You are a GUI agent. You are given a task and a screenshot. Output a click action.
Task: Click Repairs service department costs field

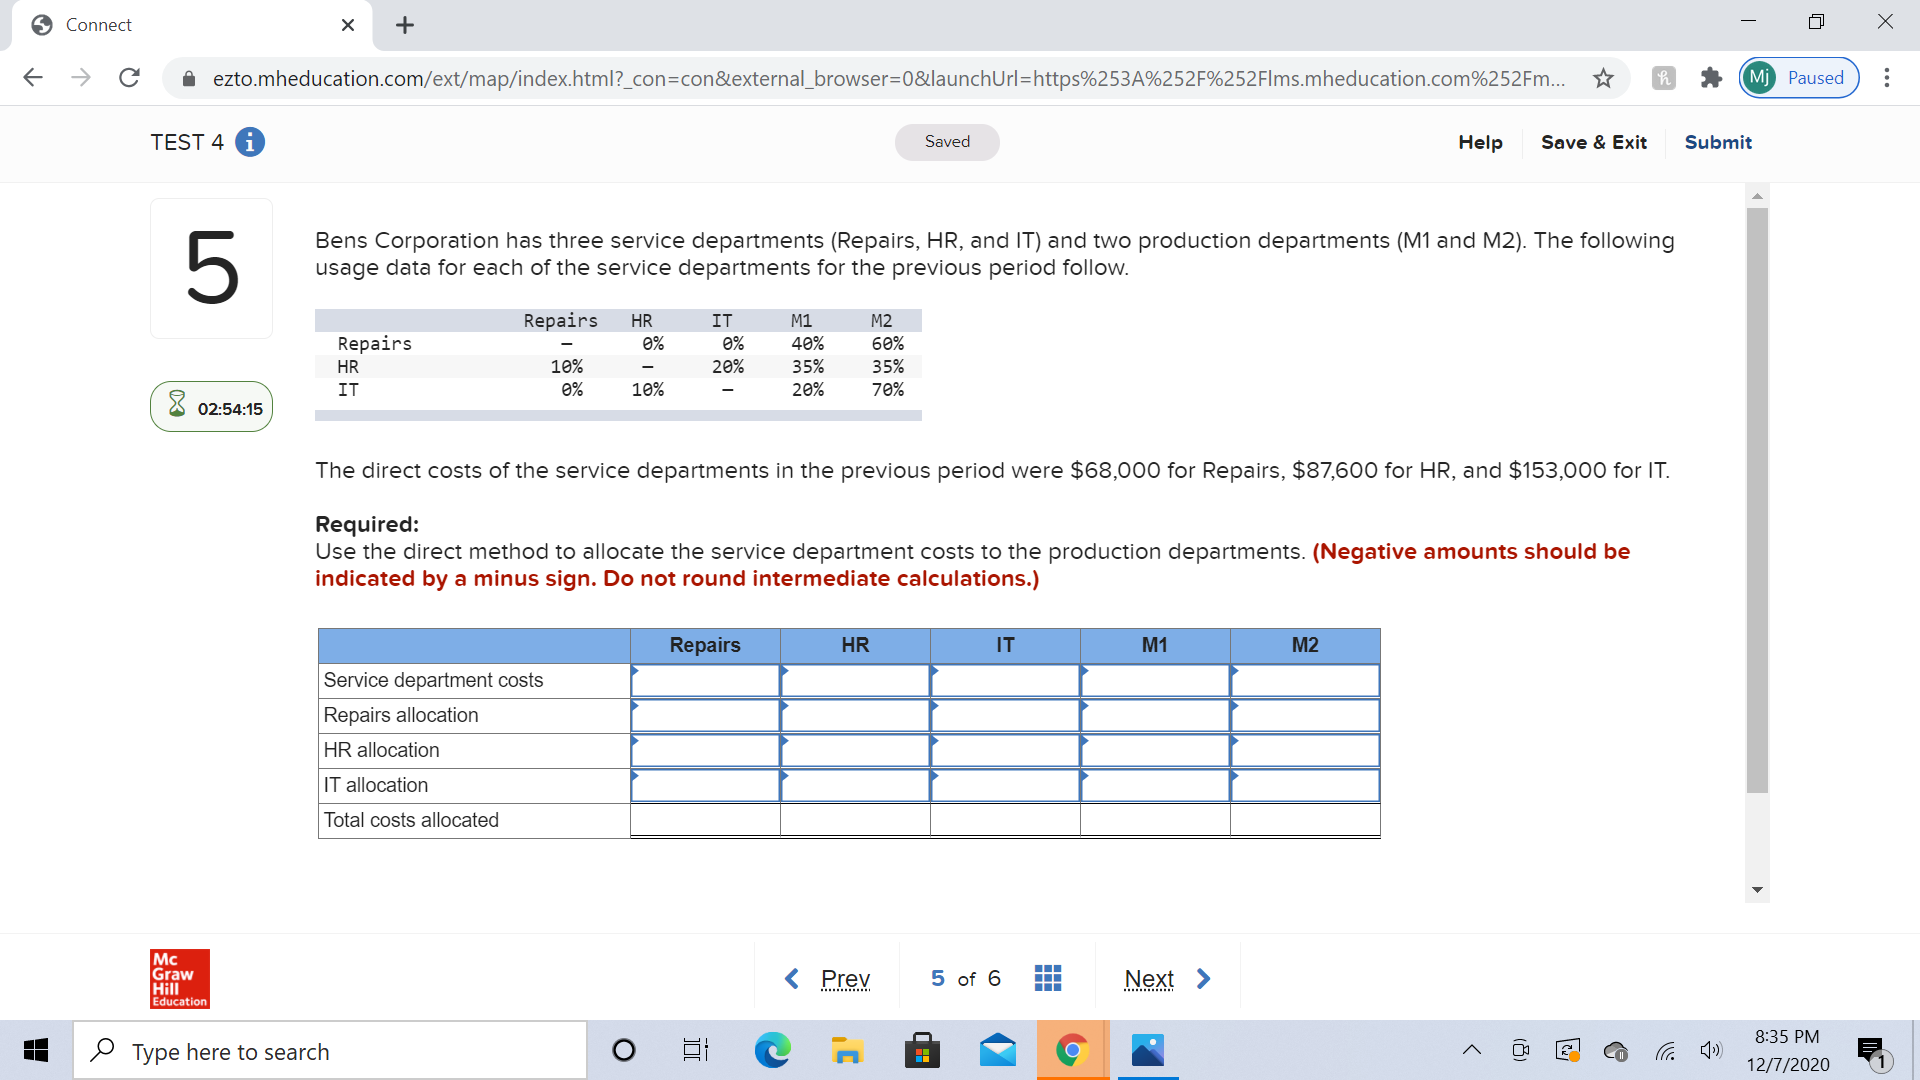[x=705, y=681]
